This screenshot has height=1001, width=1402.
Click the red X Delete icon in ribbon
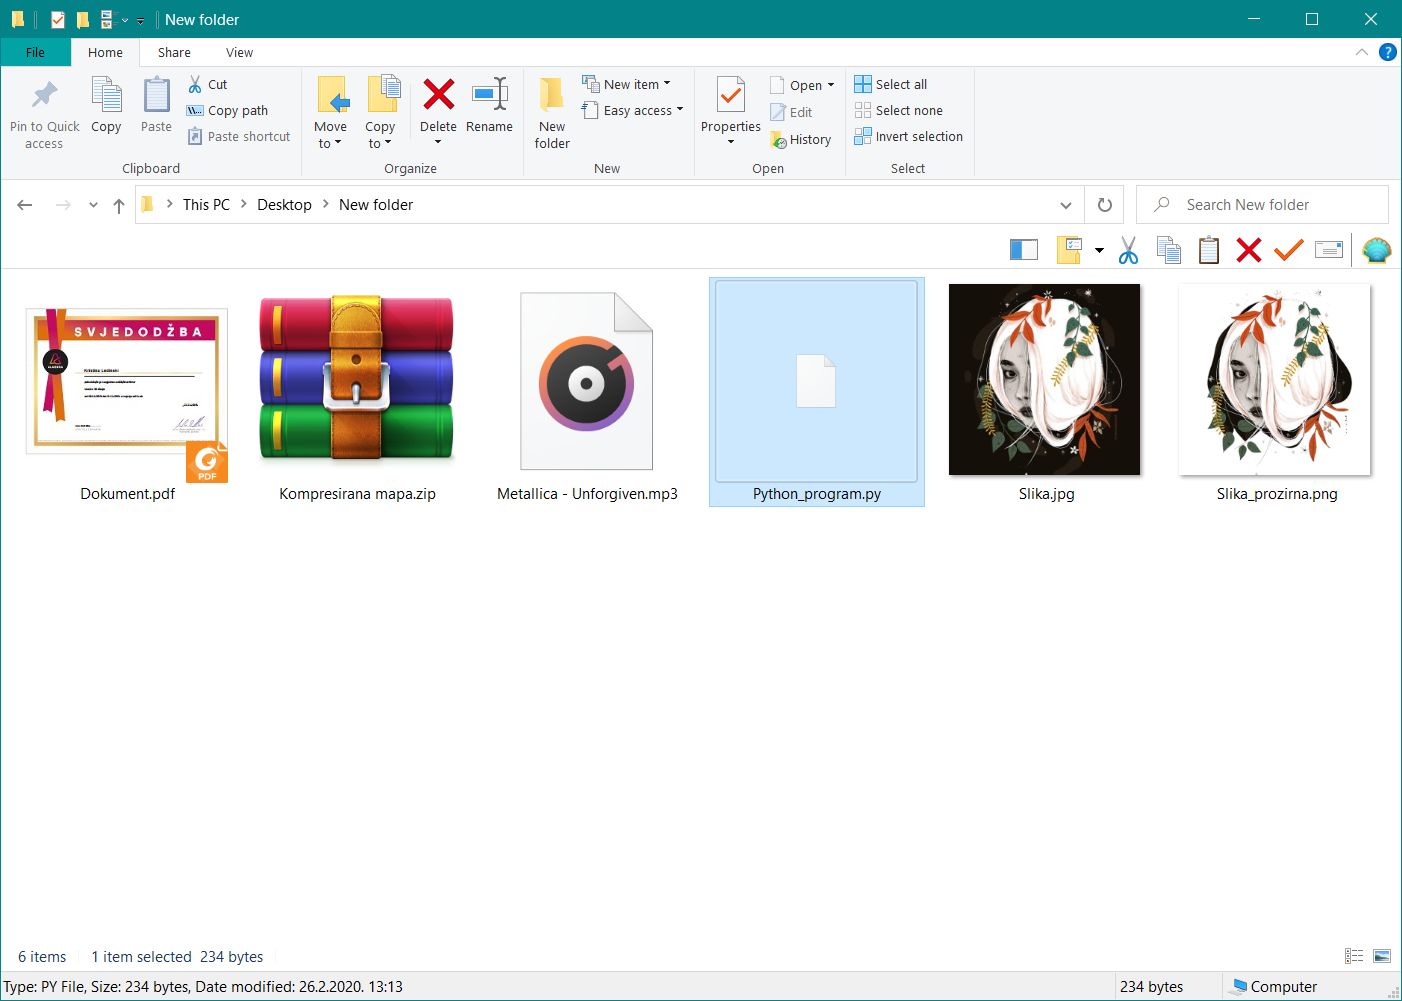point(438,95)
